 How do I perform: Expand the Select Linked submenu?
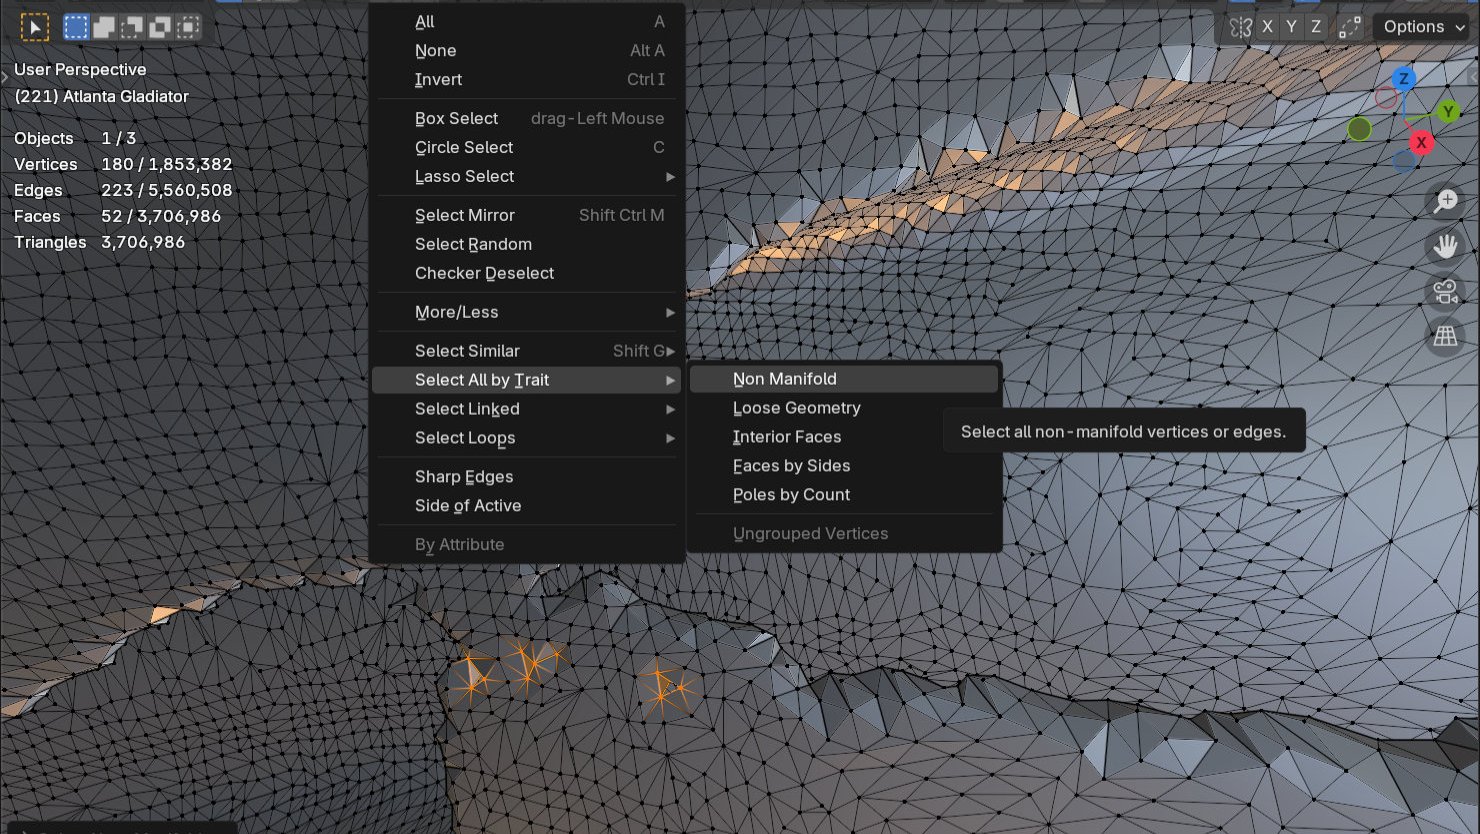[467, 408]
